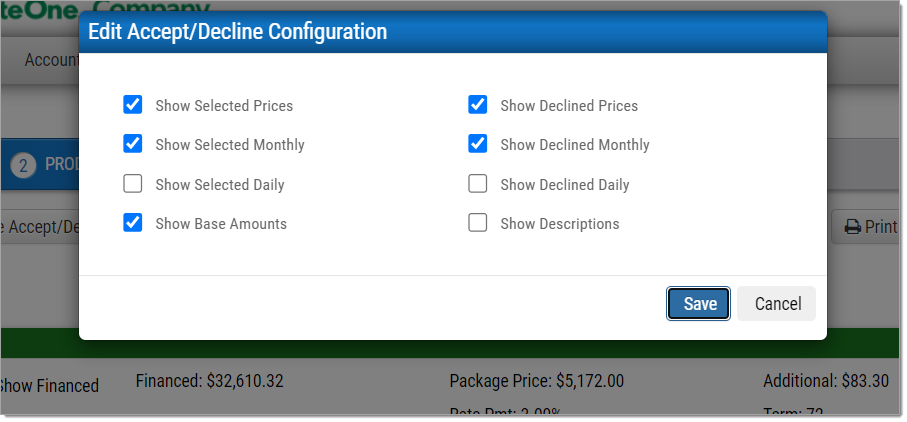Screen dimensions: 907x422
Task: Enable Show Declined Daily checkbox
Action: click(477, 184)
